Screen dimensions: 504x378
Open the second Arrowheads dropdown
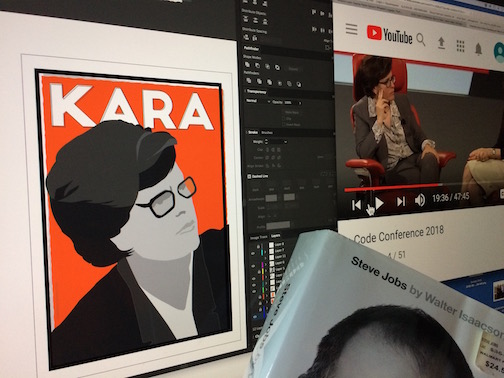289,197
